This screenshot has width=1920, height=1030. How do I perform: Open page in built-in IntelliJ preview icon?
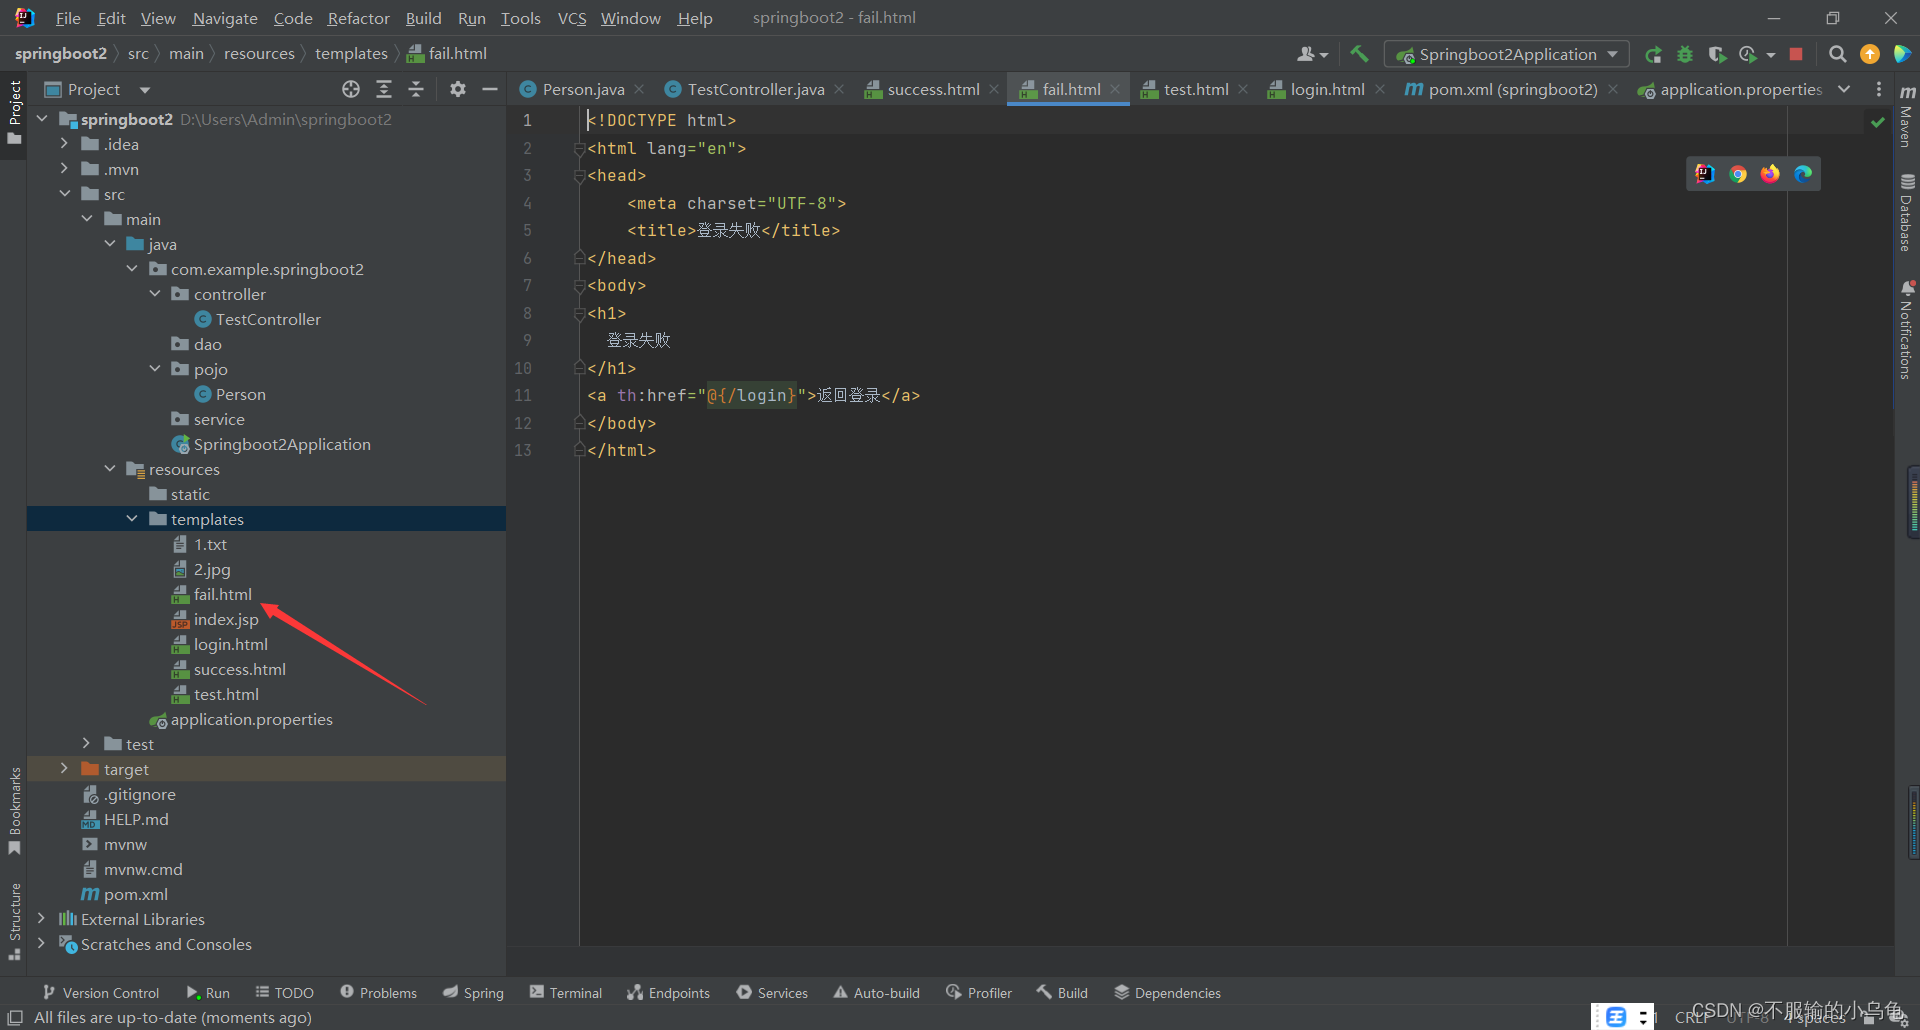[1705, 174]
